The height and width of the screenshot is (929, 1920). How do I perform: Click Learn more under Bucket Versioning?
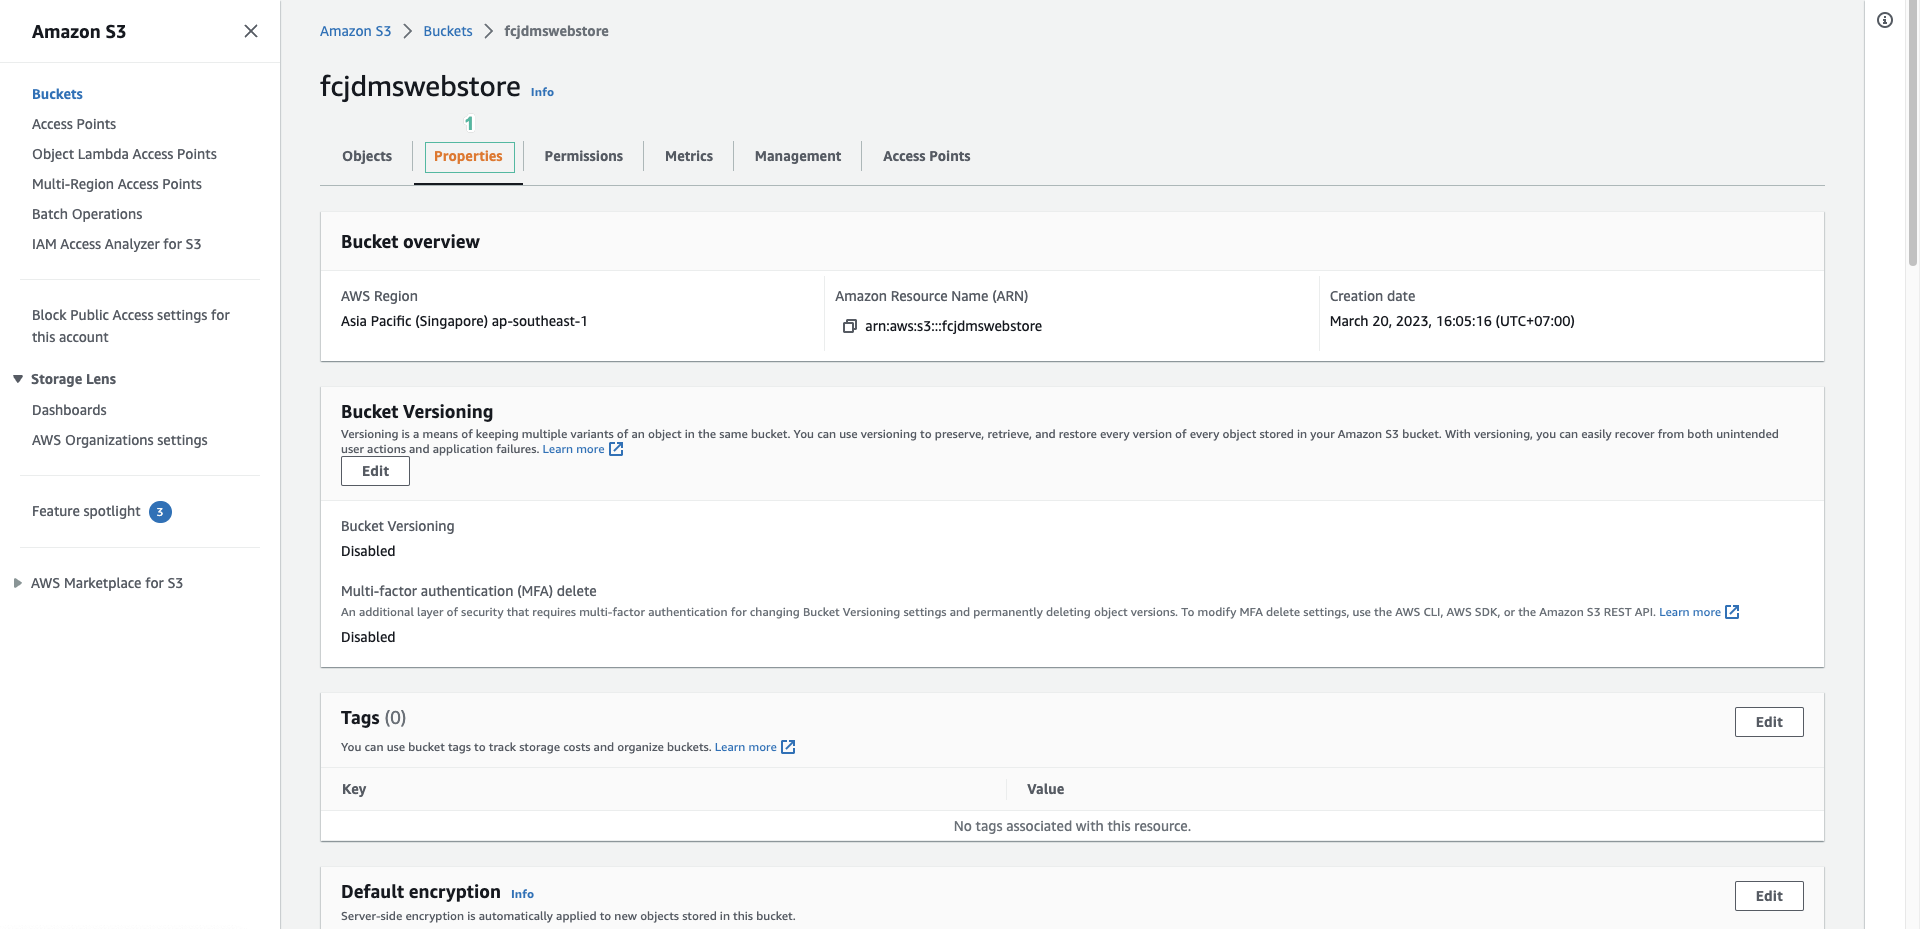[574, 449]
